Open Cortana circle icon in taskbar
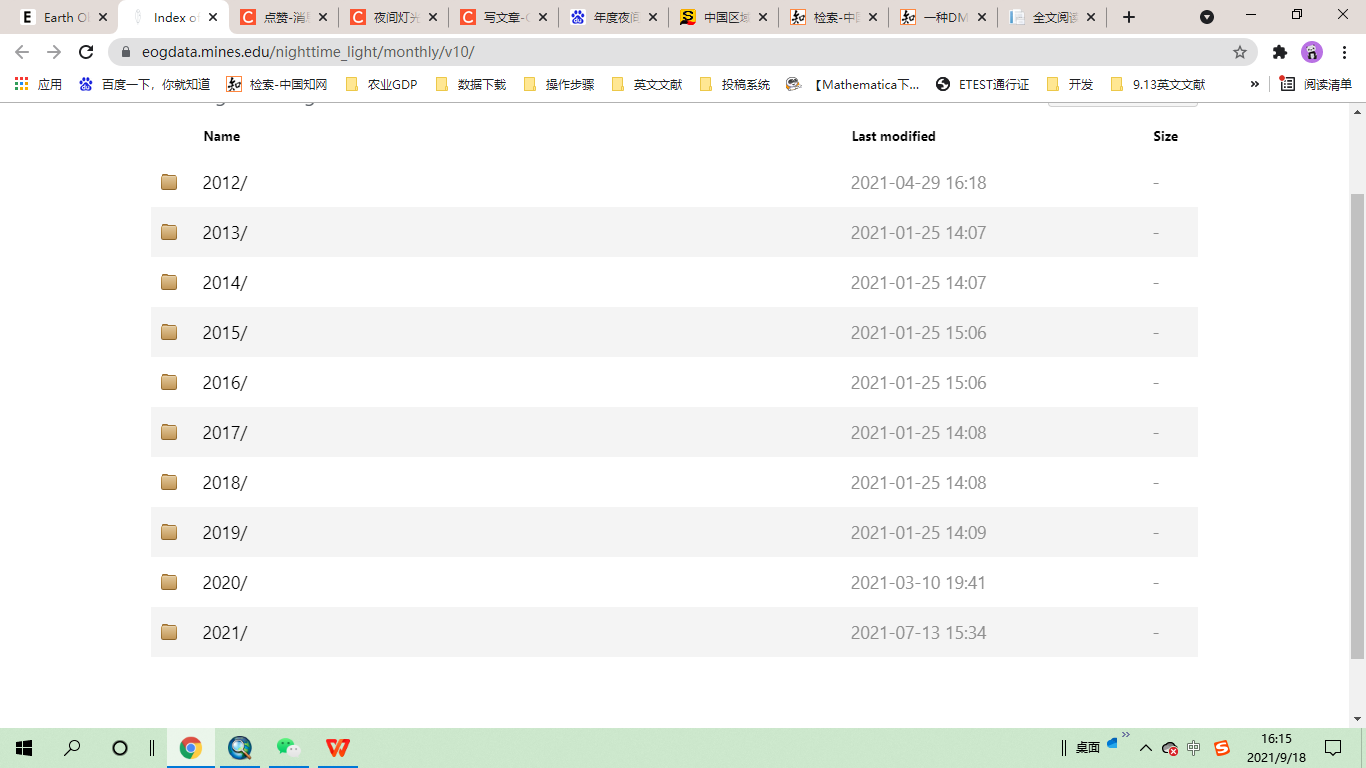This screenshot has height=768, width=1366. pos(120,748)
